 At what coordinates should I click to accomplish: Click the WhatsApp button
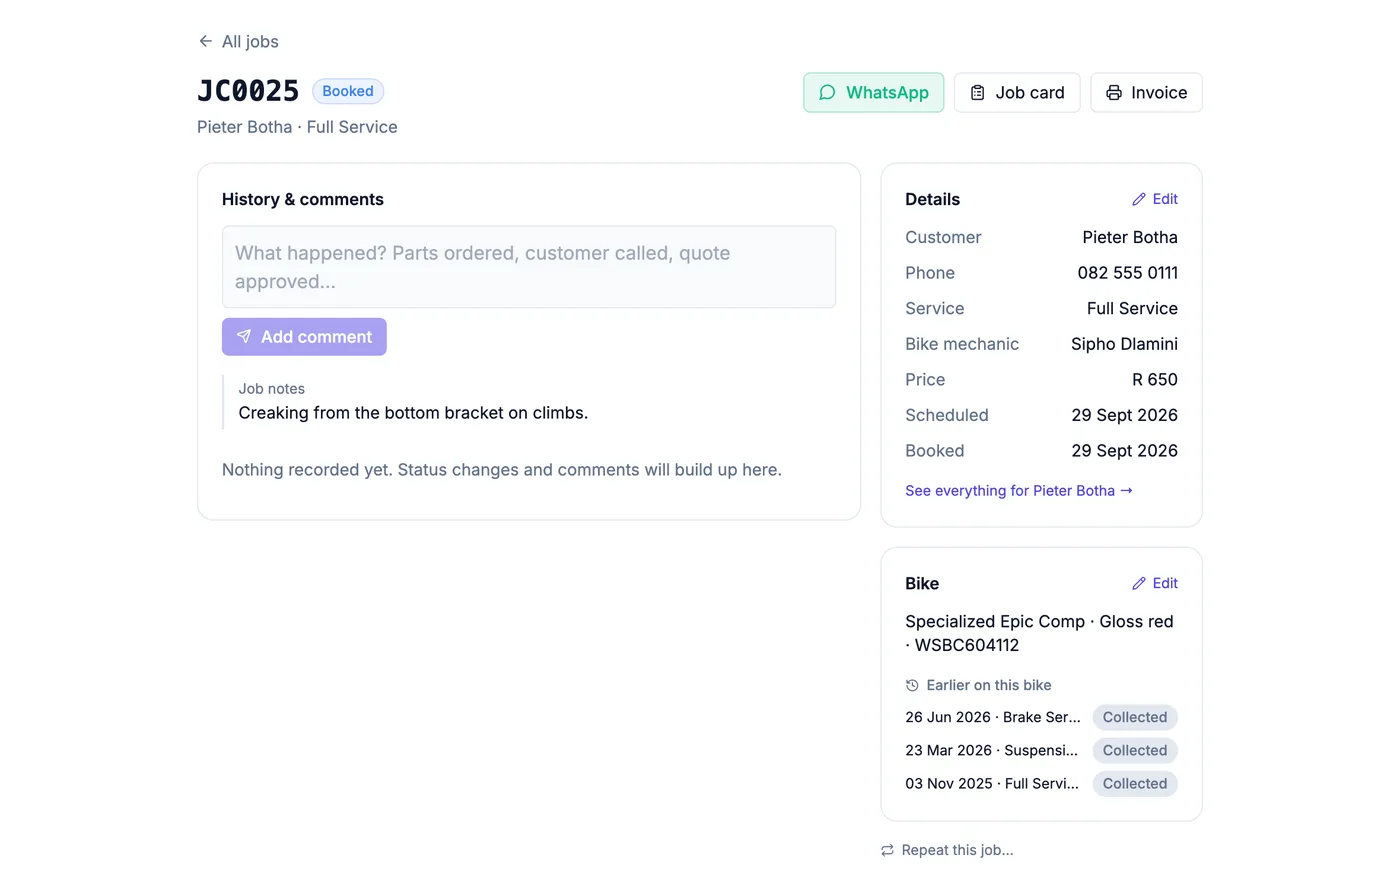click(x=873, y=92)
